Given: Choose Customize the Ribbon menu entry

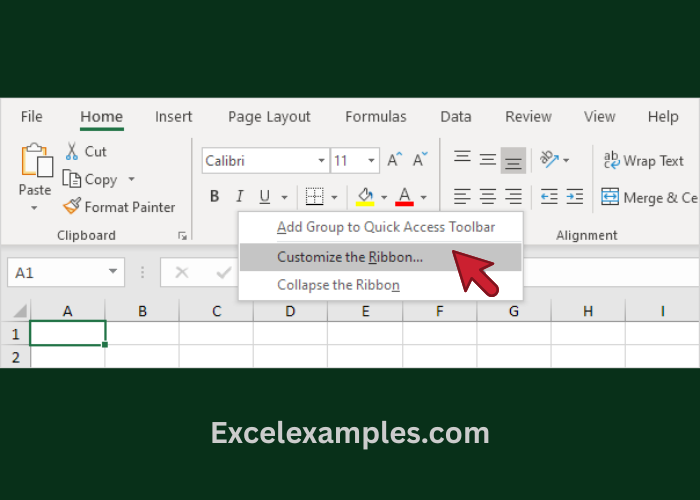Looking at the screenshot, I should [x=350, y=257].
